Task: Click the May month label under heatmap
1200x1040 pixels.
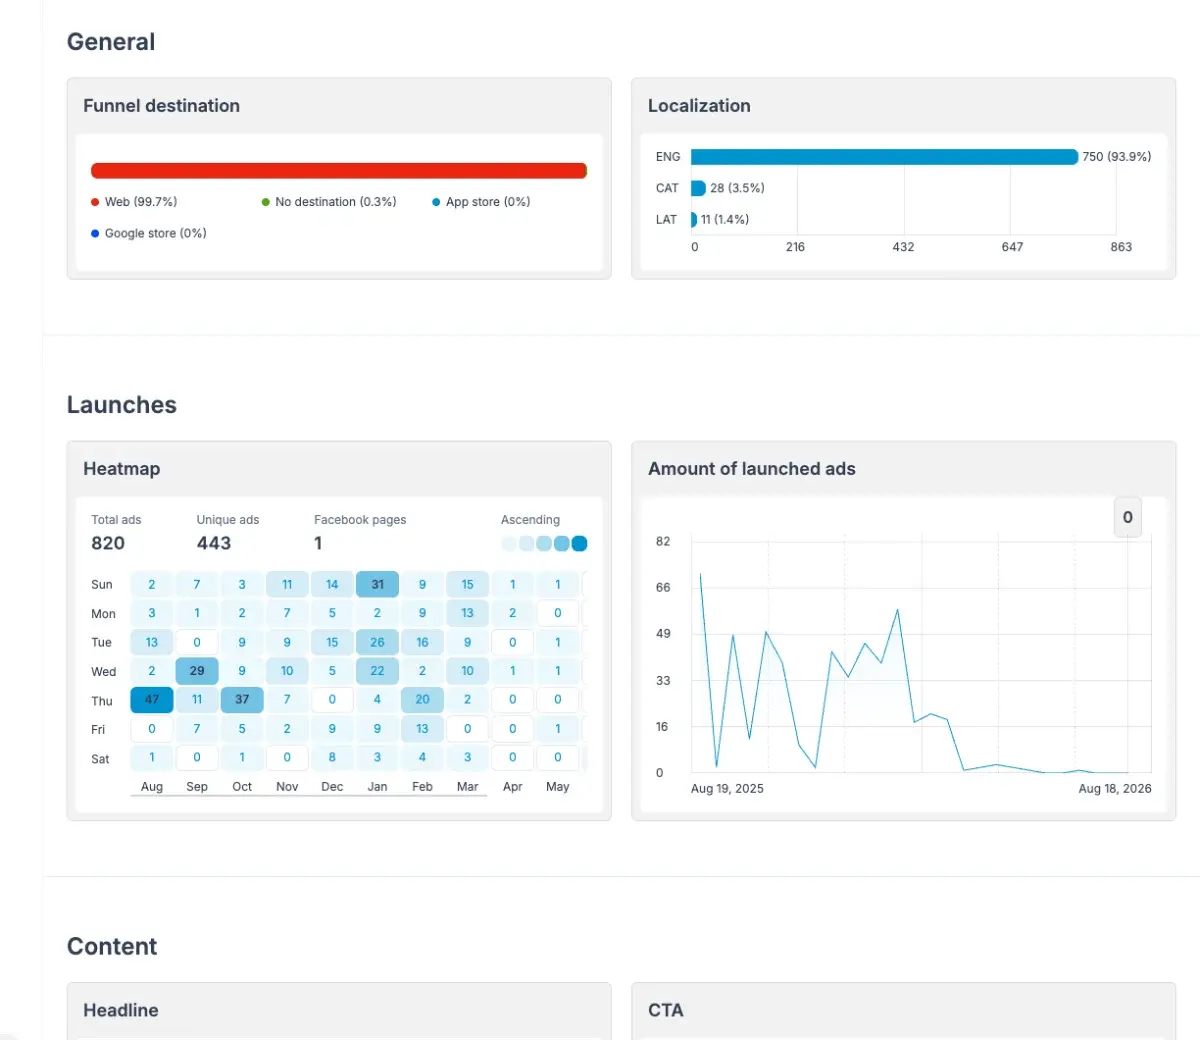Action: [x=557, y=787]
